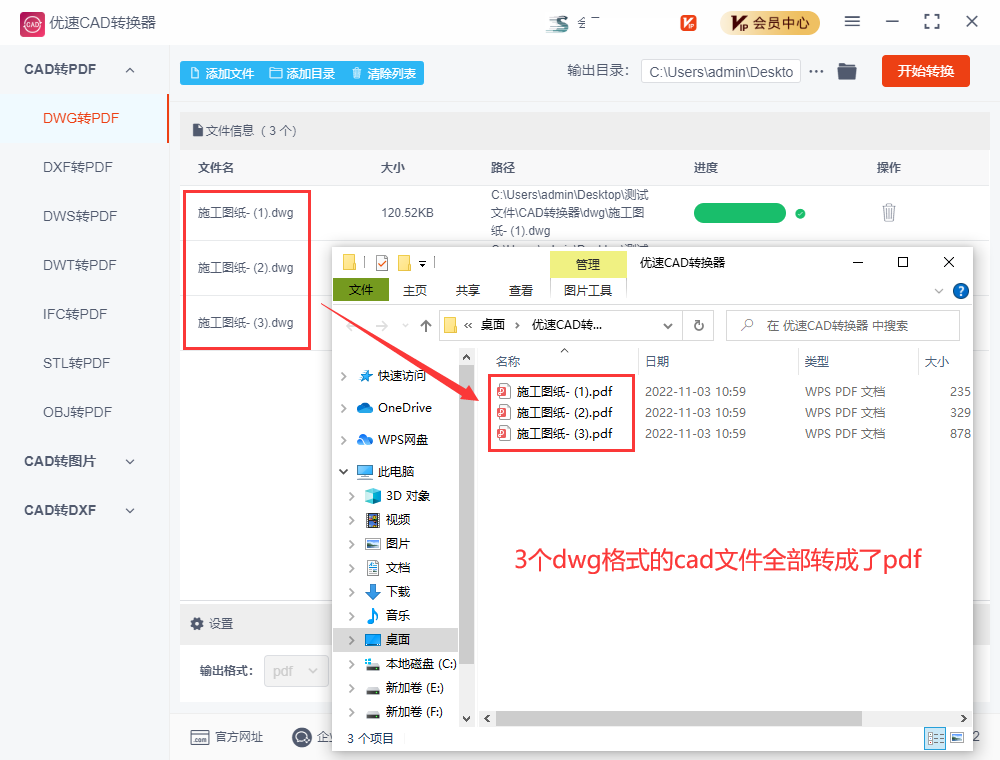The image size is (1000, 760).
Task: Click the progress bar of 施工图纸- (1).dwg
Action: (x=739, y=213)
